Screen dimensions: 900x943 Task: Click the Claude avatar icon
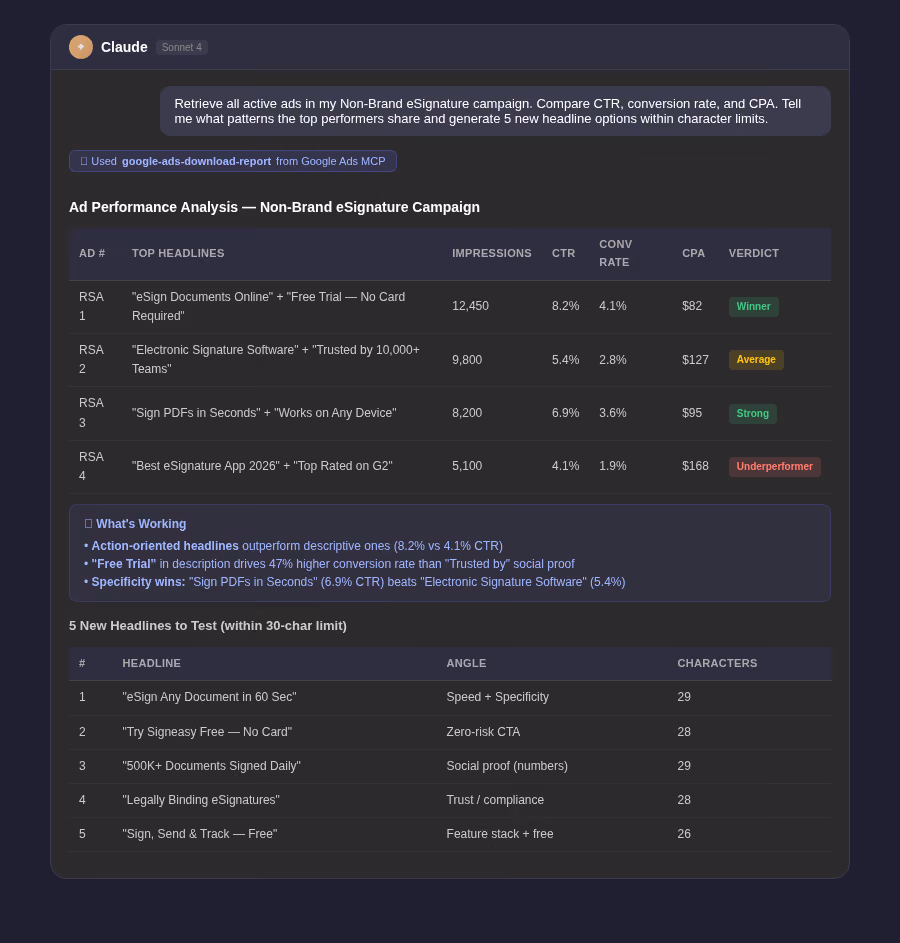[81, 47]
